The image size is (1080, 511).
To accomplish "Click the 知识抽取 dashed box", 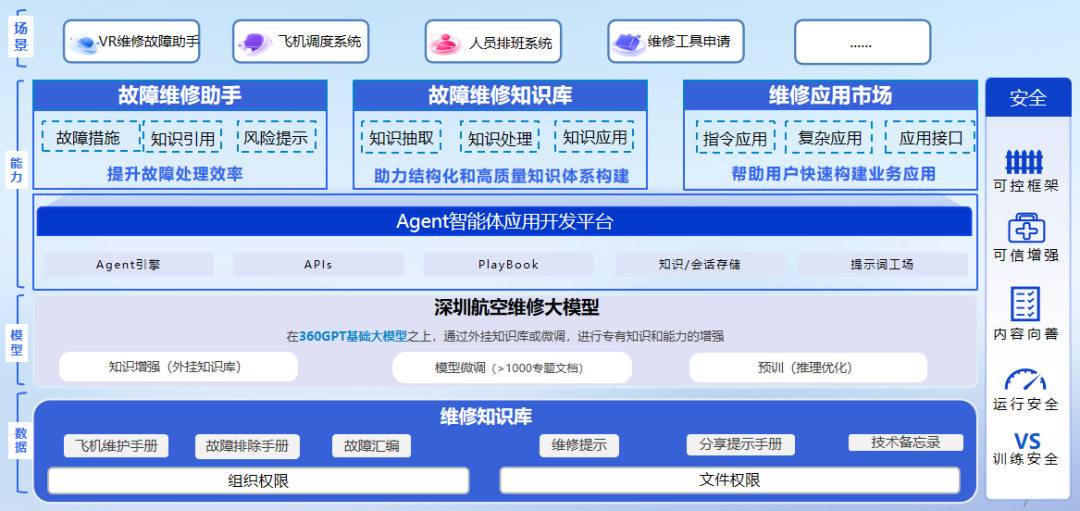I will click(401, 137).
